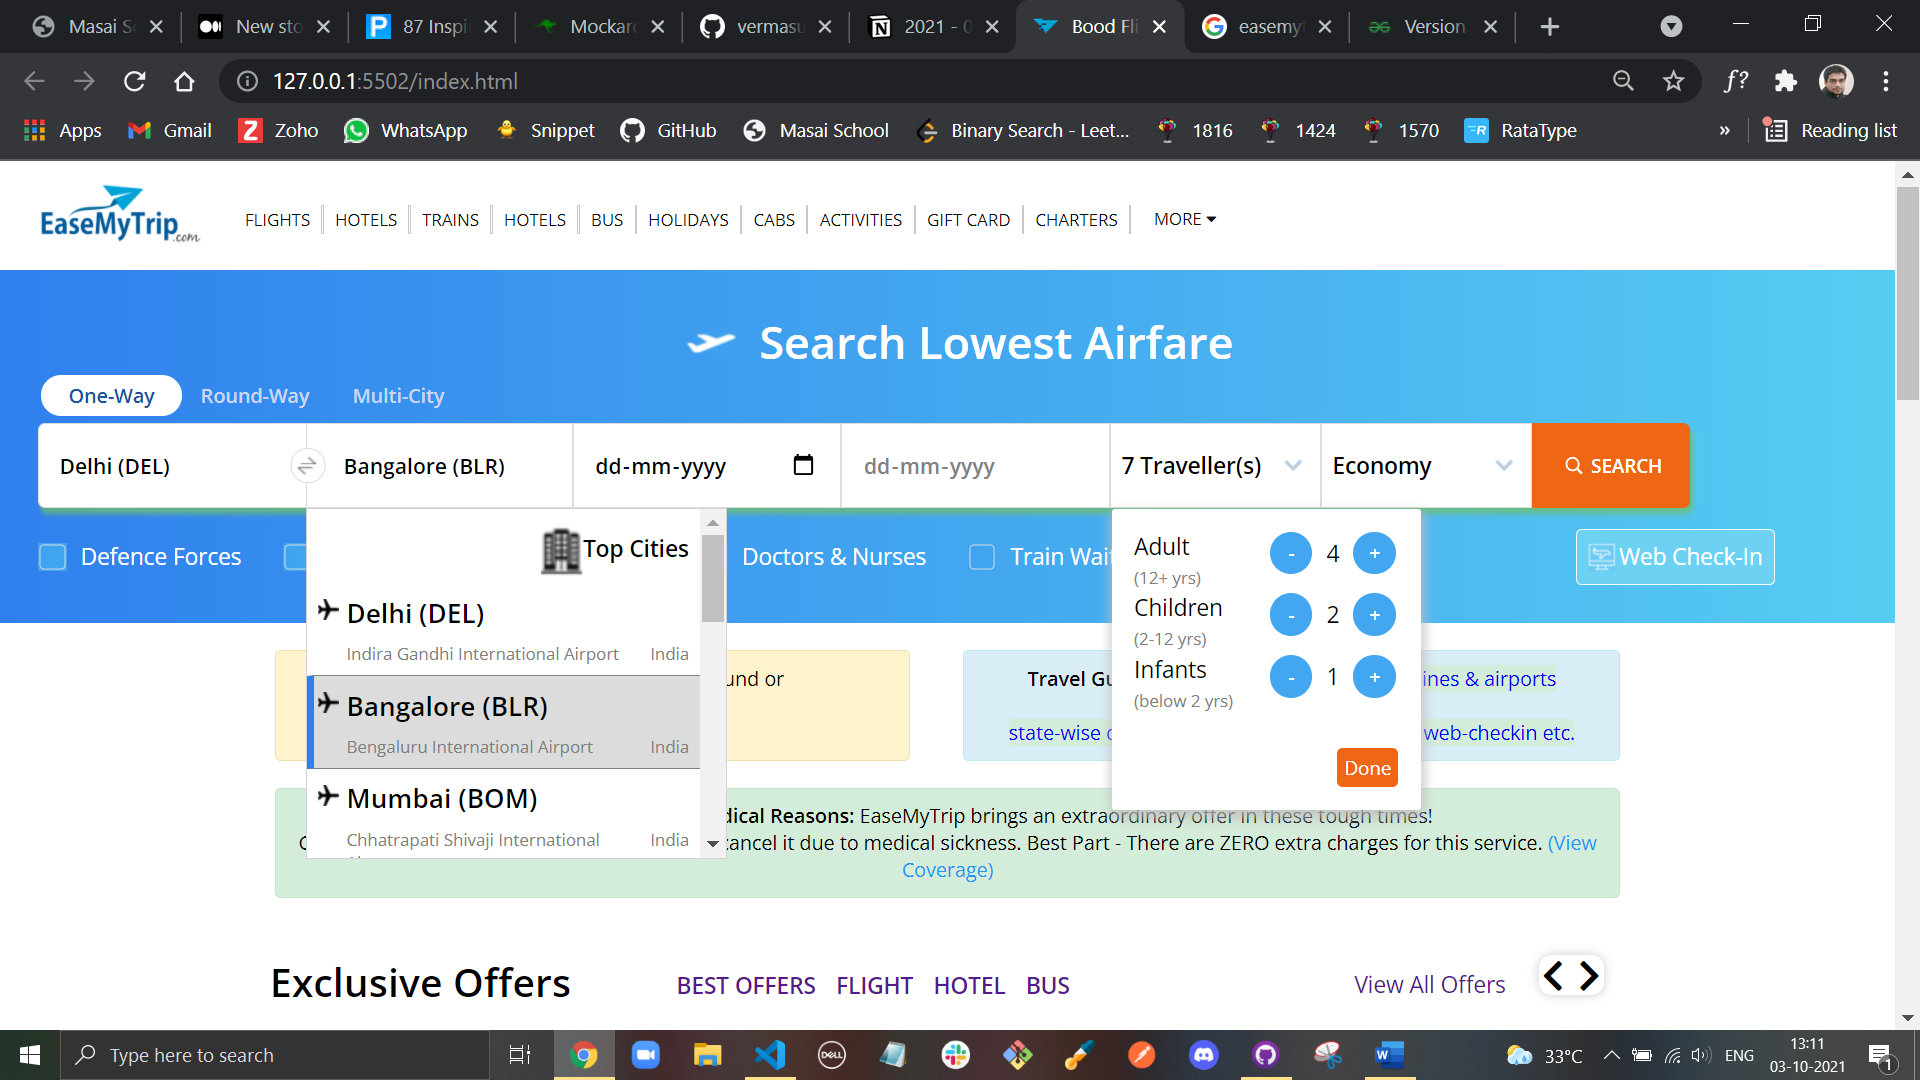1920x1080 pixels.
Task: Open the Economy class dropdown
Action: (1424, 465)
